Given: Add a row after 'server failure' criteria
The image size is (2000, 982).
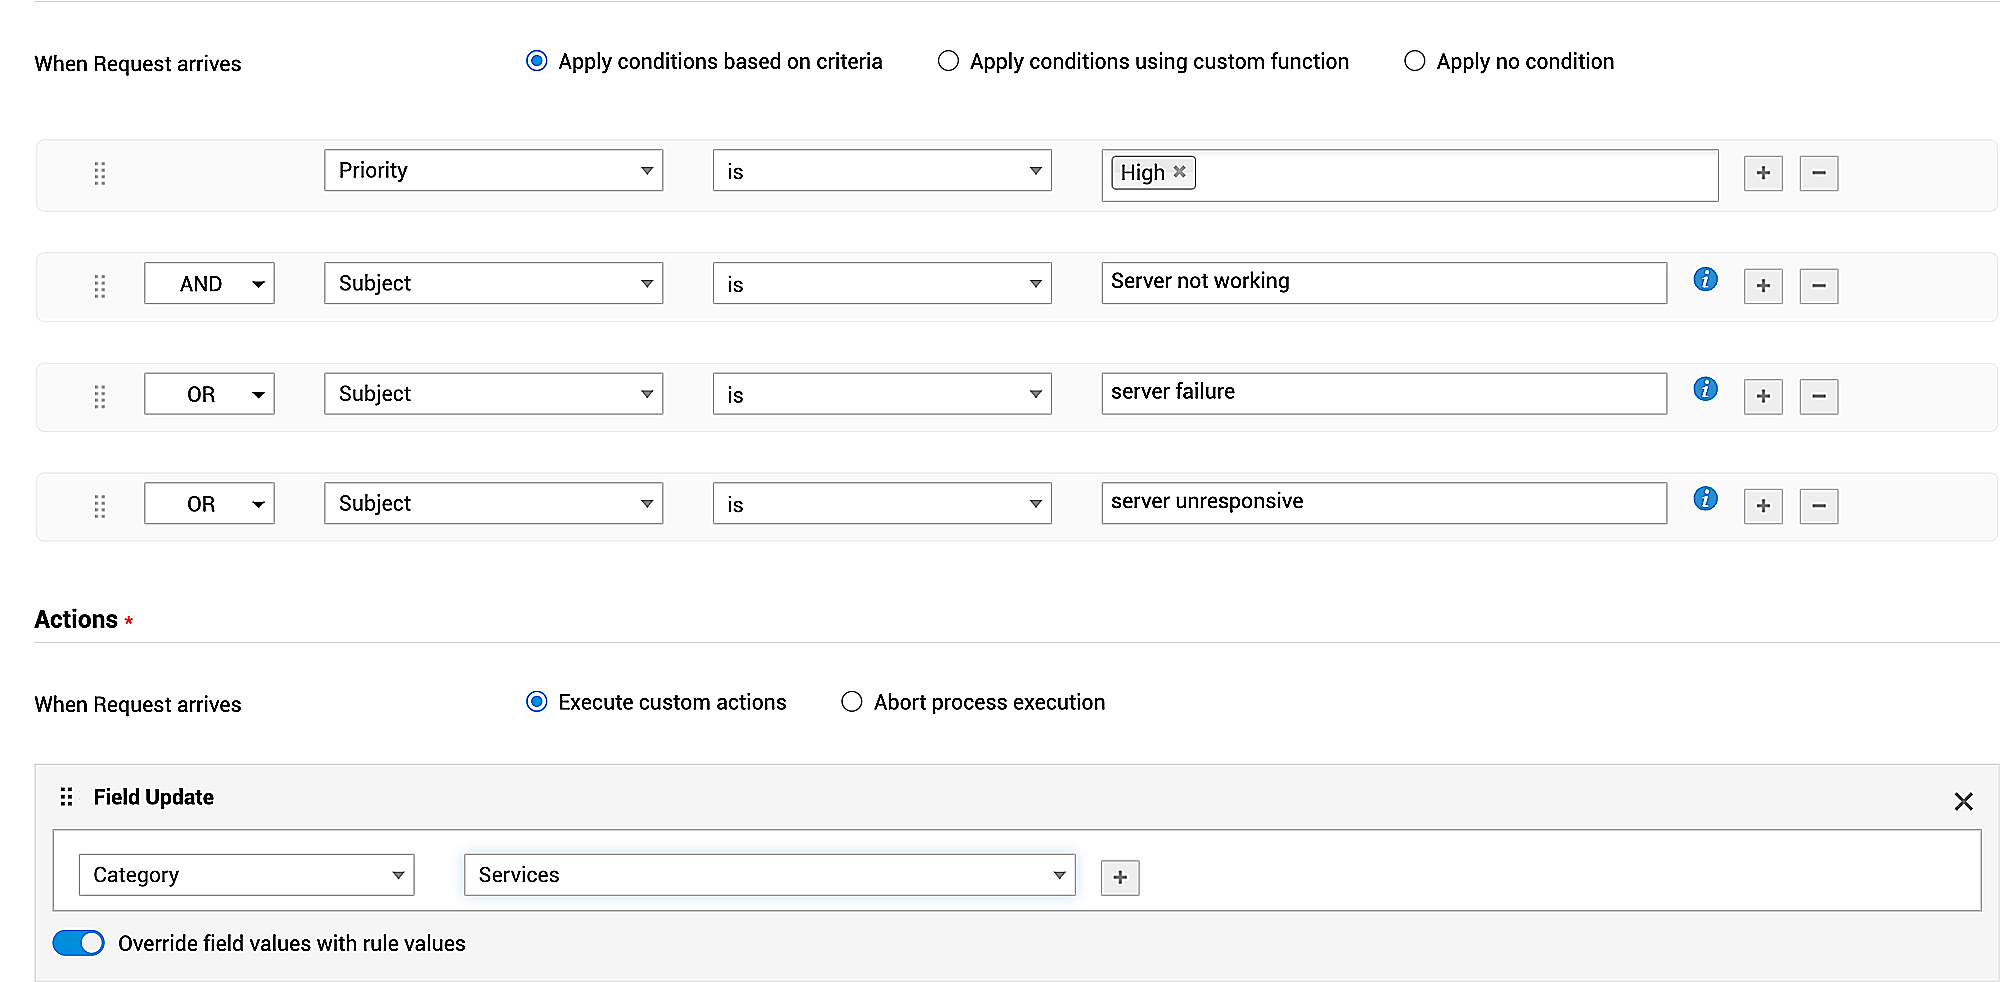Looking at the screenshot, I should [x=1763, y=396].
